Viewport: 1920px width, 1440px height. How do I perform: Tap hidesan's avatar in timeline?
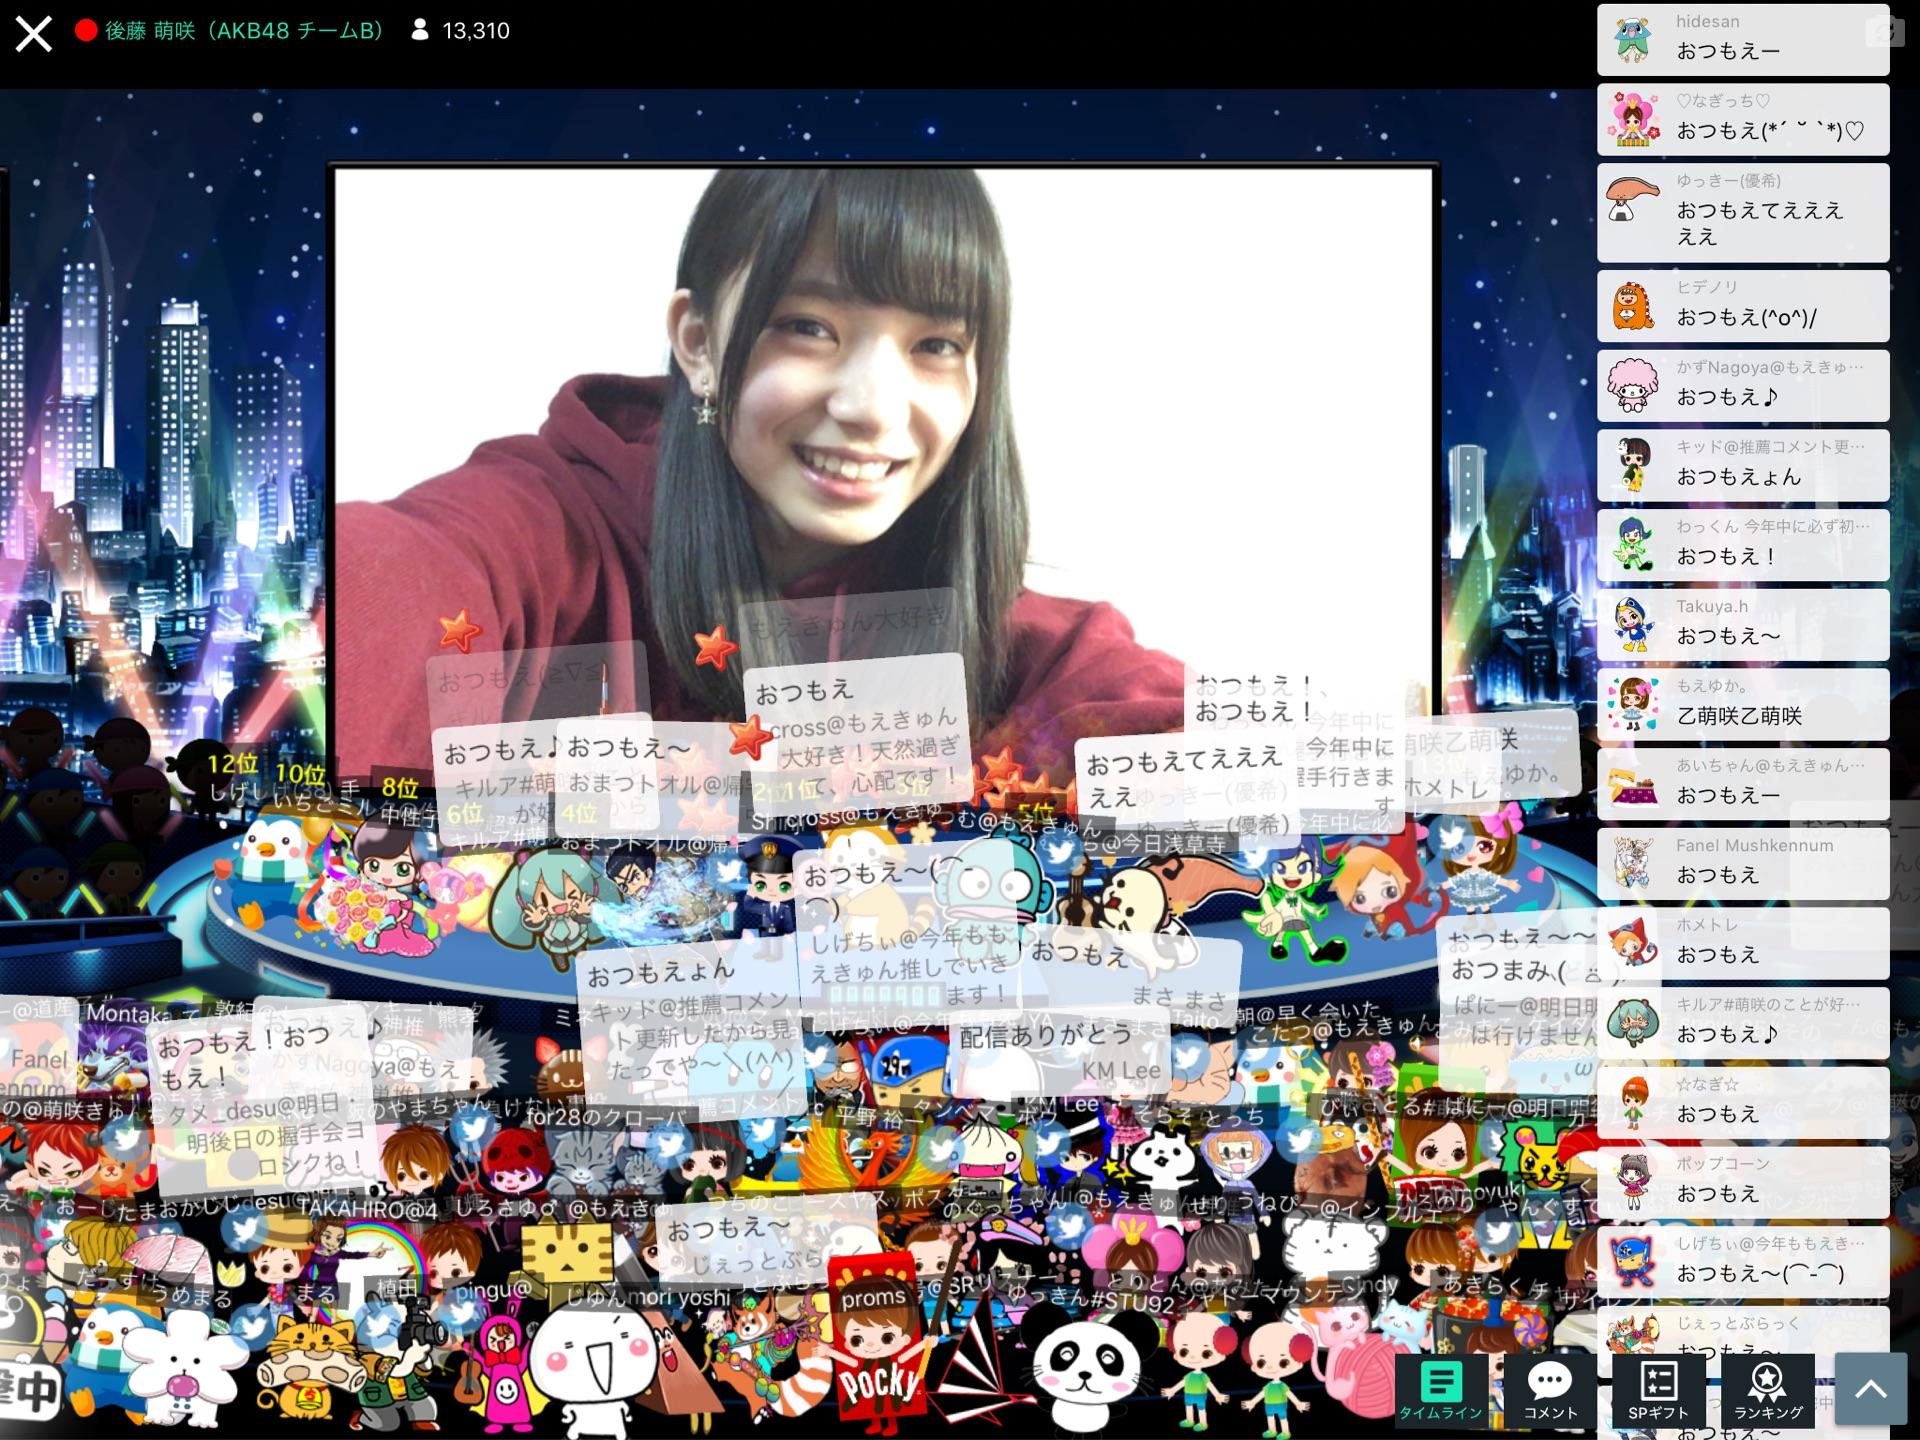click(1633, 39)
